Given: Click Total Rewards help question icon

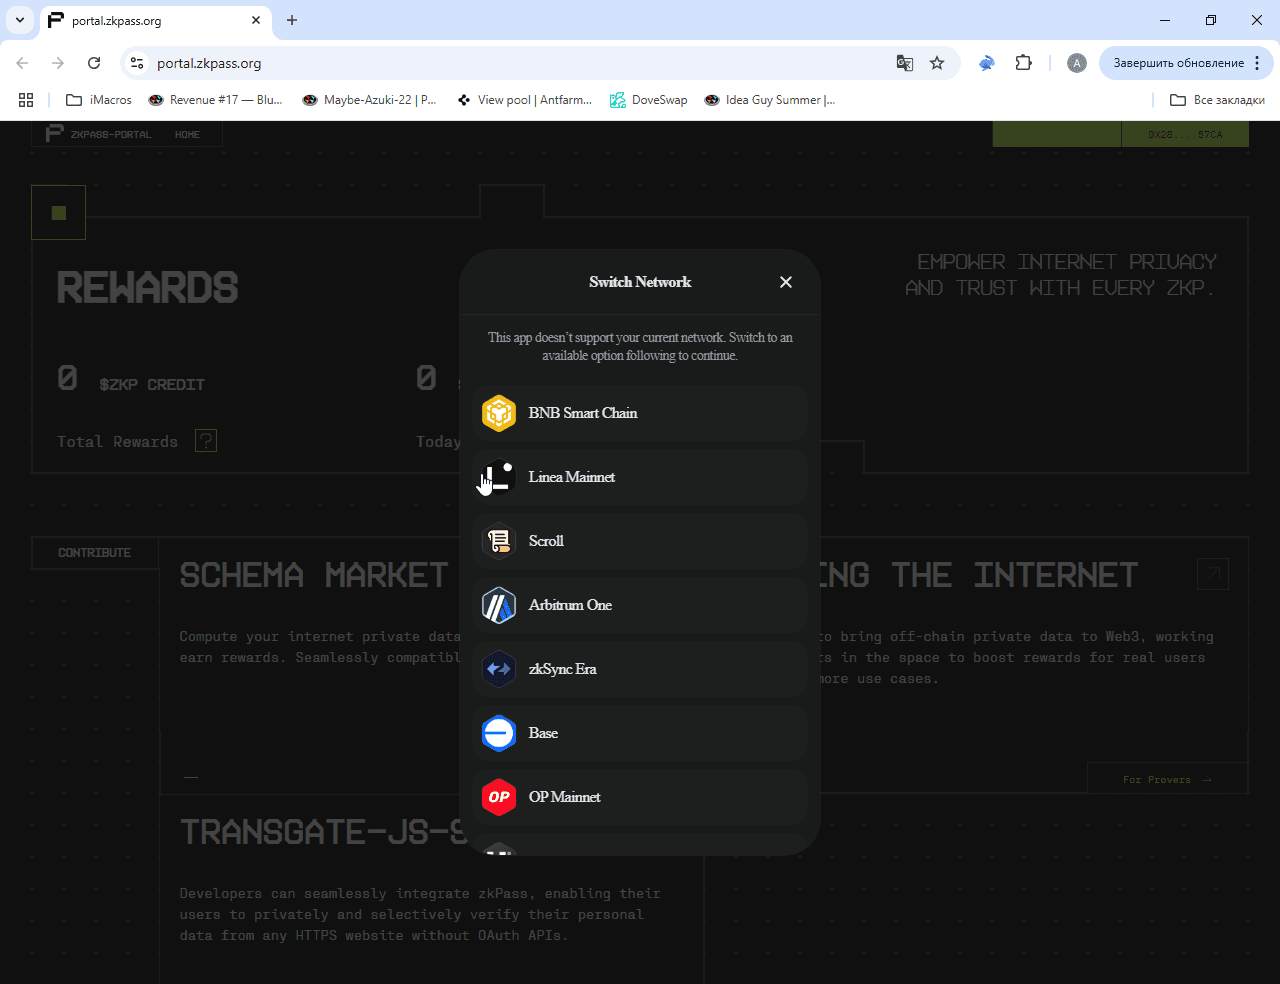Looking at the screenshot, I should click(206, 441).
